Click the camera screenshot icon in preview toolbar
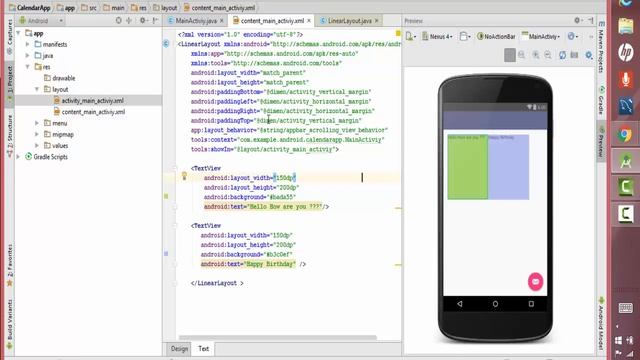Screen dimensions: 640x360 click(574, 55)
